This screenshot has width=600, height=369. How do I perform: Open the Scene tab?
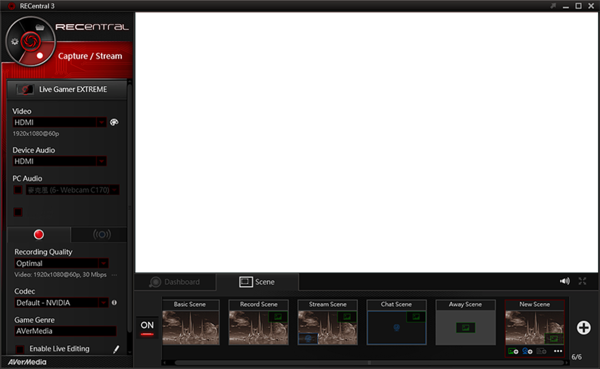coord(257,282)
